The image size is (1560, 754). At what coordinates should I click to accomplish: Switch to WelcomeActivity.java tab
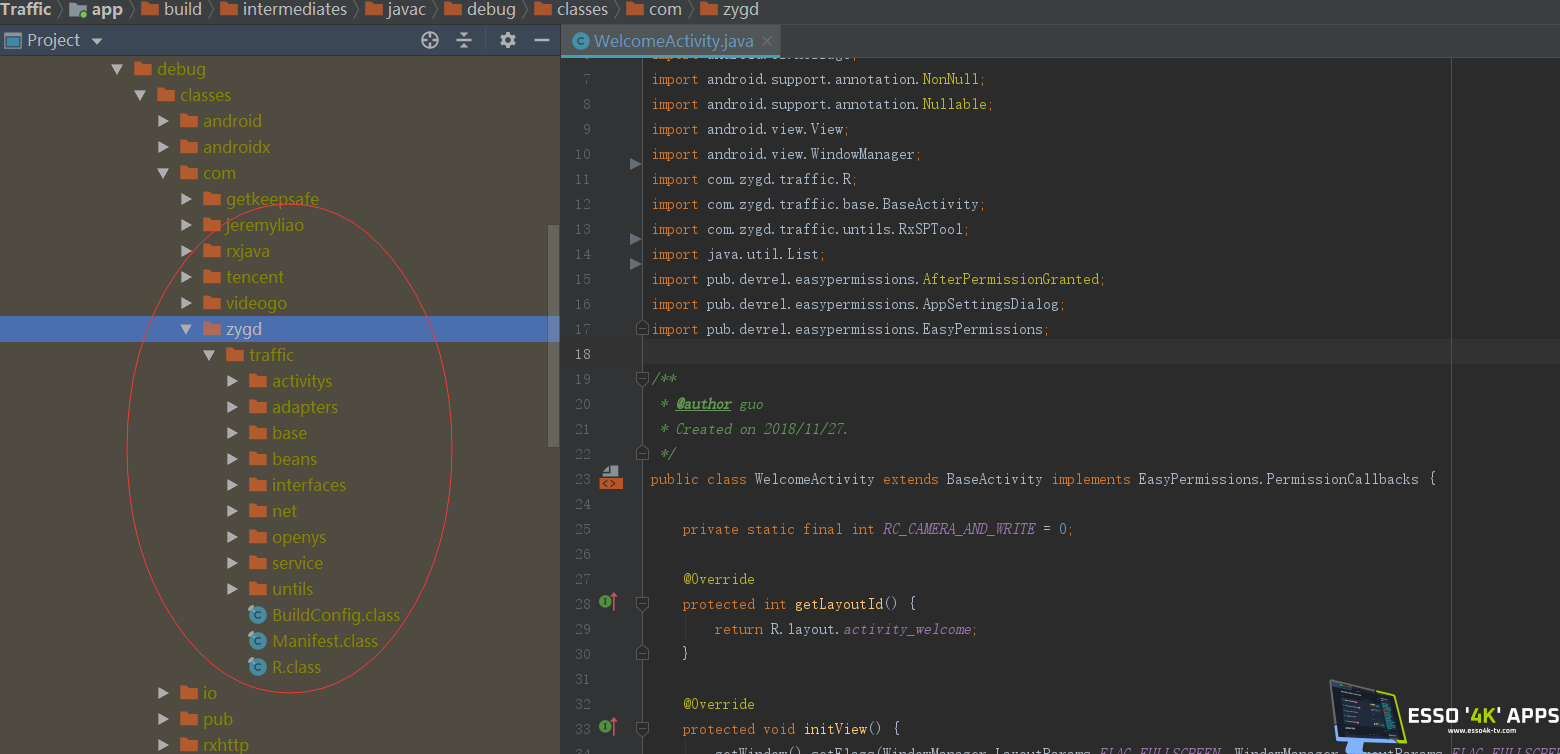[x=672, y=41]
